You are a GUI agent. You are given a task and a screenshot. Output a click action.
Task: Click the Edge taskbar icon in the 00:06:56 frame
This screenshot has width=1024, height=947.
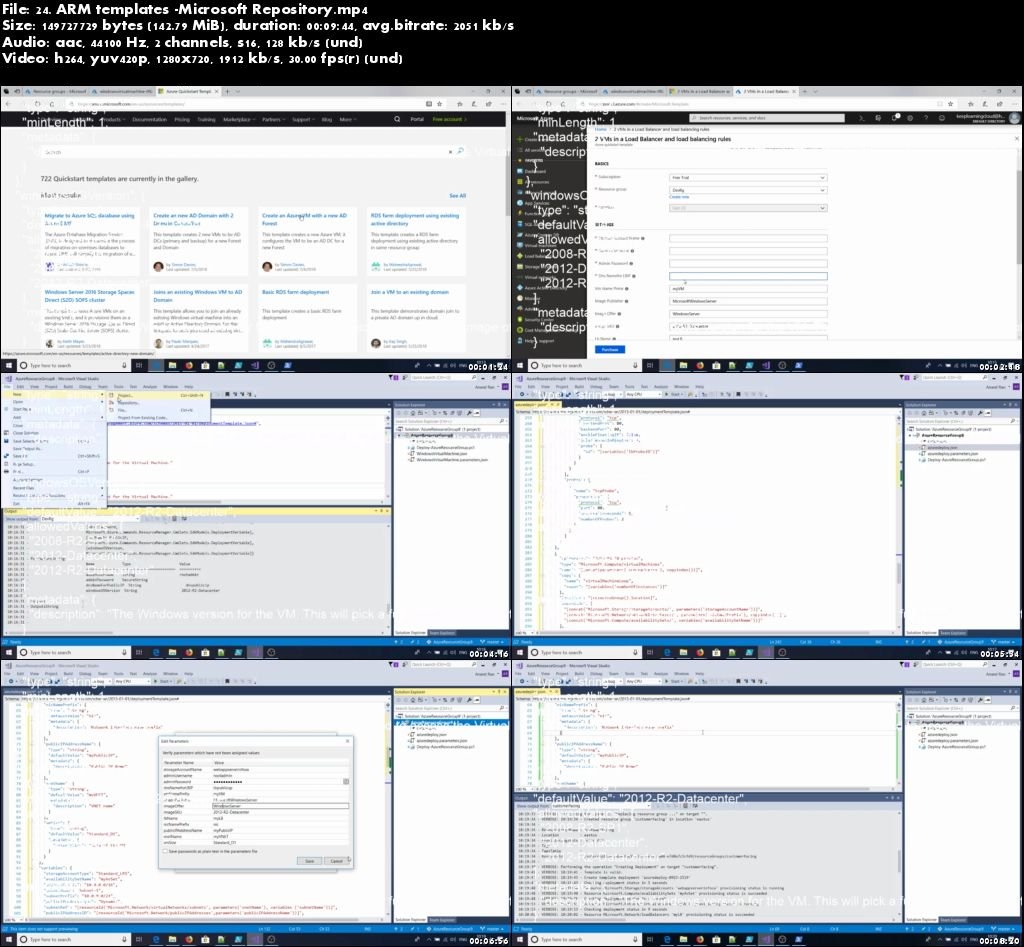156,940
